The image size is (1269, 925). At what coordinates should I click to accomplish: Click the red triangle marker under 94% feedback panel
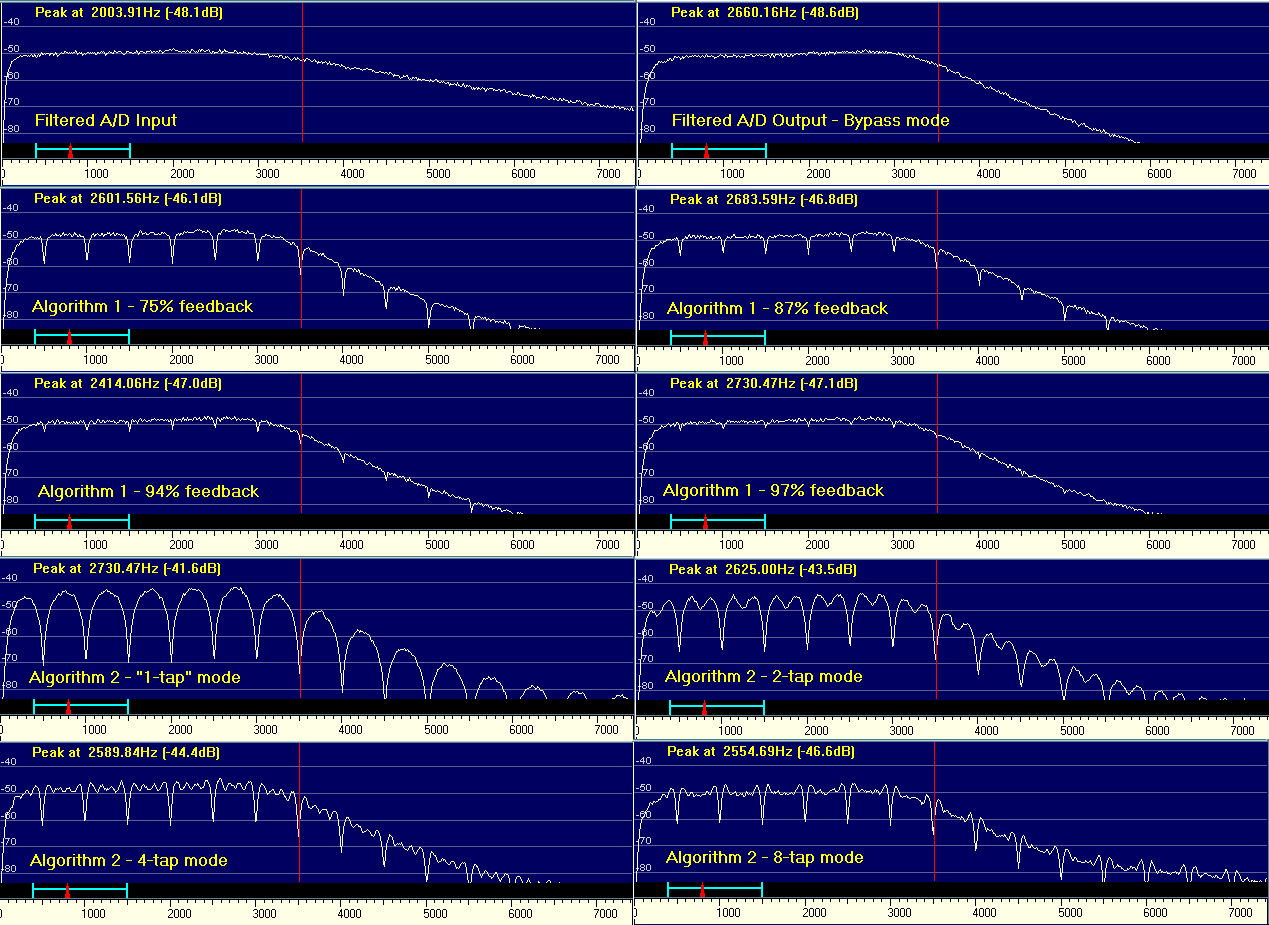coord(69,522)
